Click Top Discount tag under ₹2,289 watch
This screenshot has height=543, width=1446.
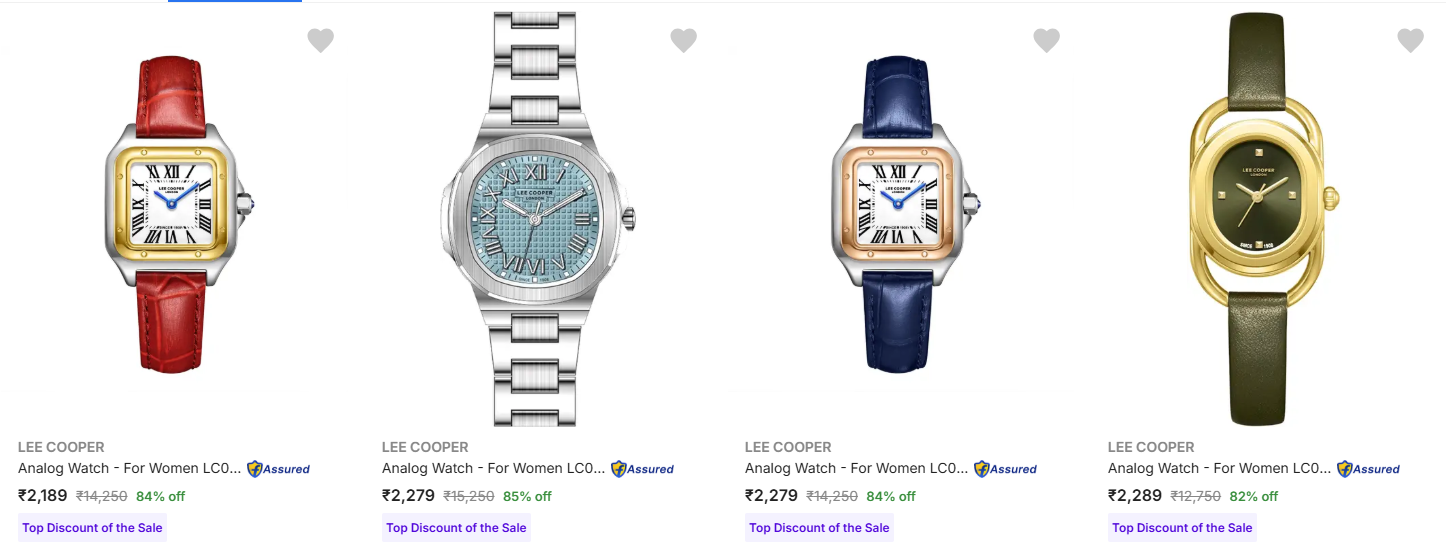point(1182,528)
